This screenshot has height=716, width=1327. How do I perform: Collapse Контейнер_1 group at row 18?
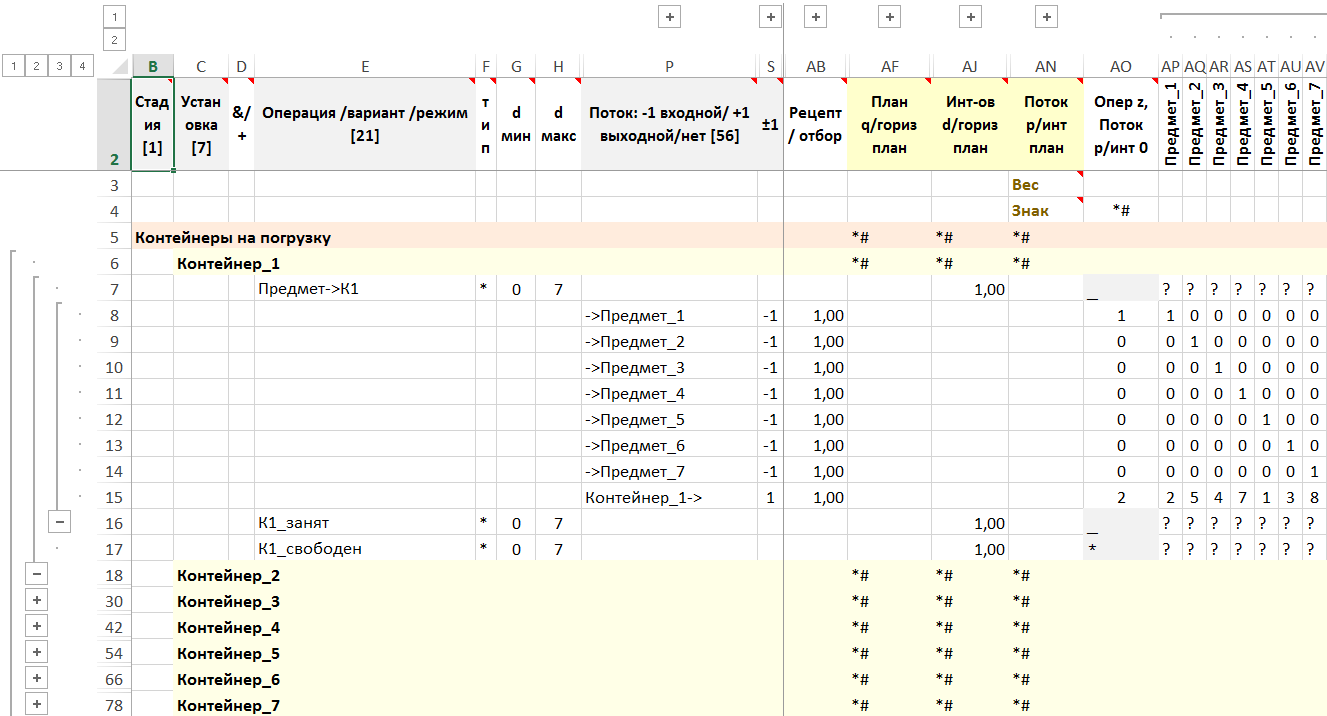37,575
